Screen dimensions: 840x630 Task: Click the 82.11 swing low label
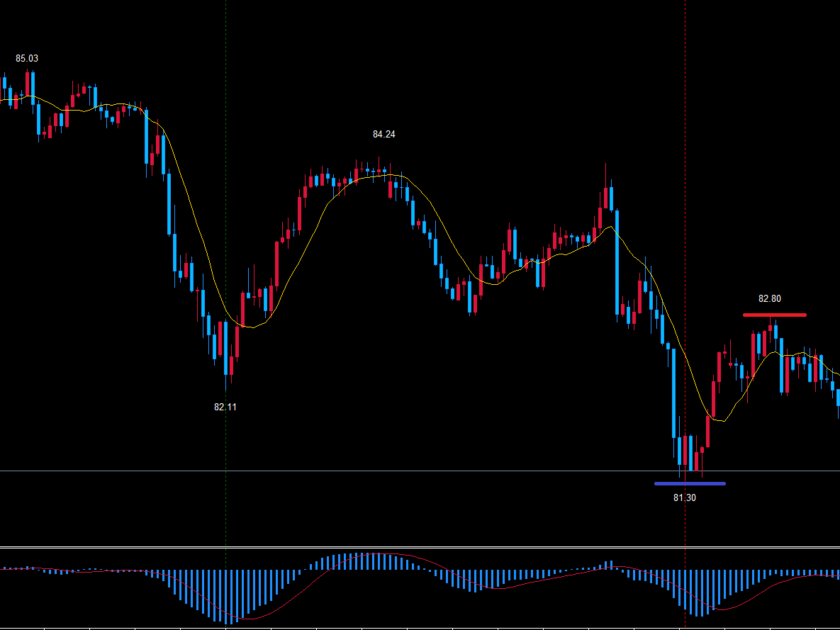pyautogui.click(x=225, y=407)
